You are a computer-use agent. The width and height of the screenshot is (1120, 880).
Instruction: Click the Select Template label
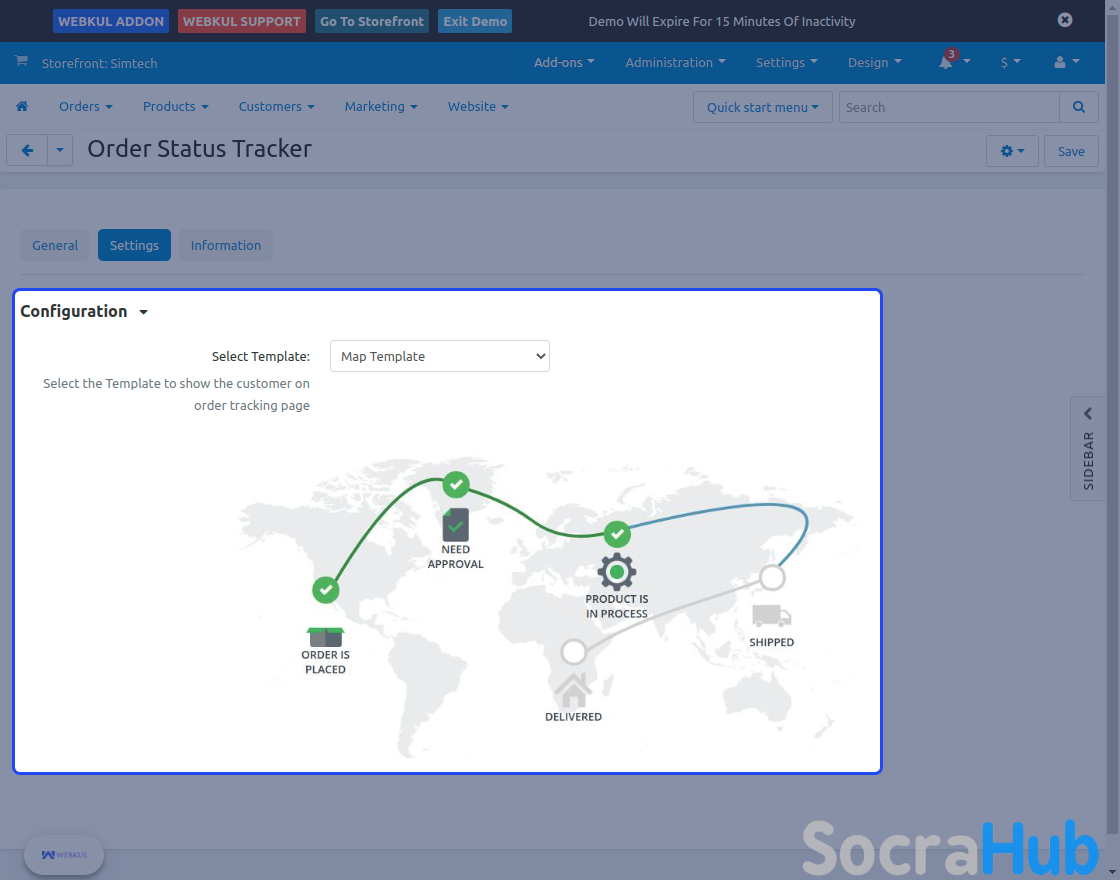[x=261, y=356]
